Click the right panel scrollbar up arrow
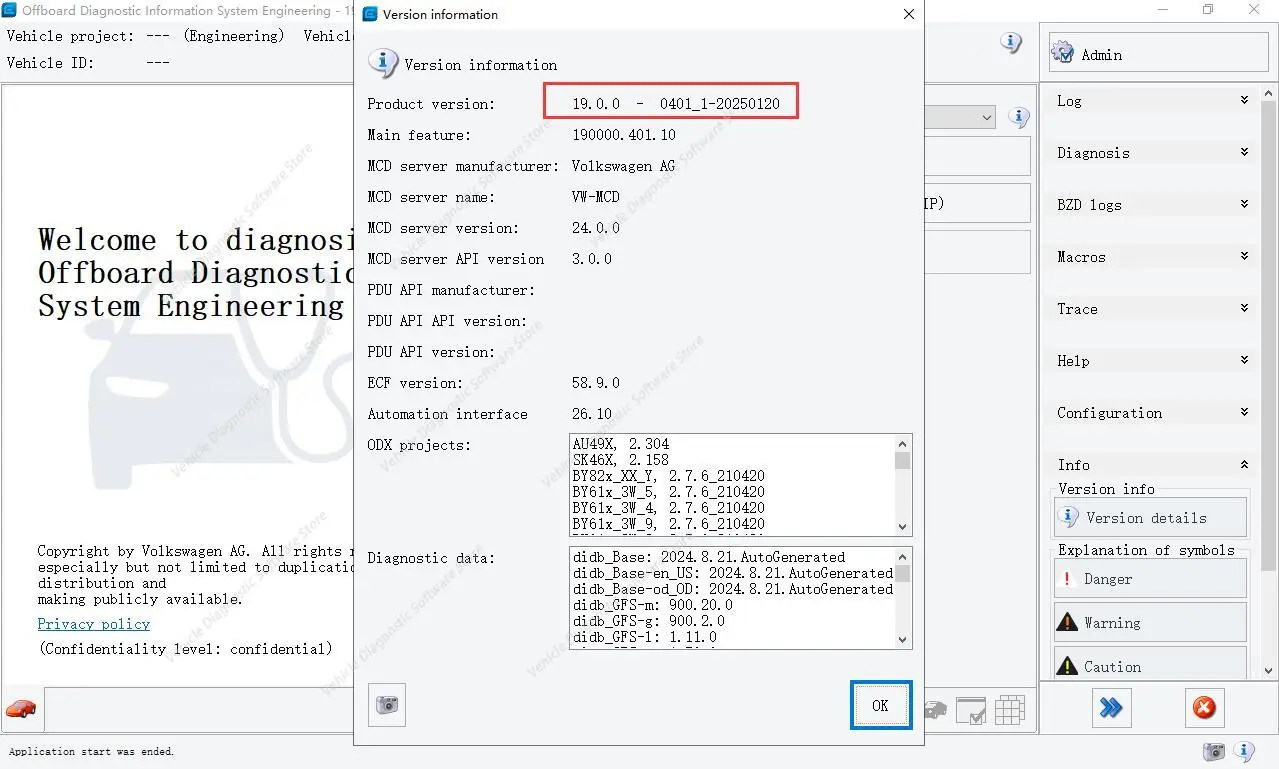Viewport: 1279px width, 769px height. [1268, 94]
